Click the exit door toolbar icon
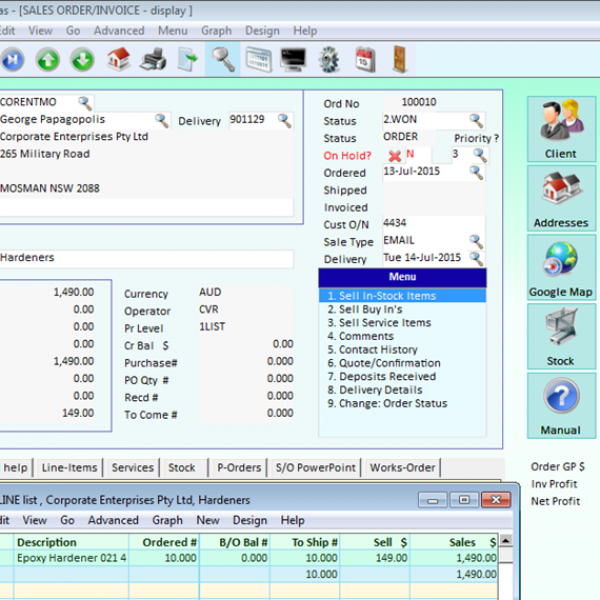 (x=400, y=60)
